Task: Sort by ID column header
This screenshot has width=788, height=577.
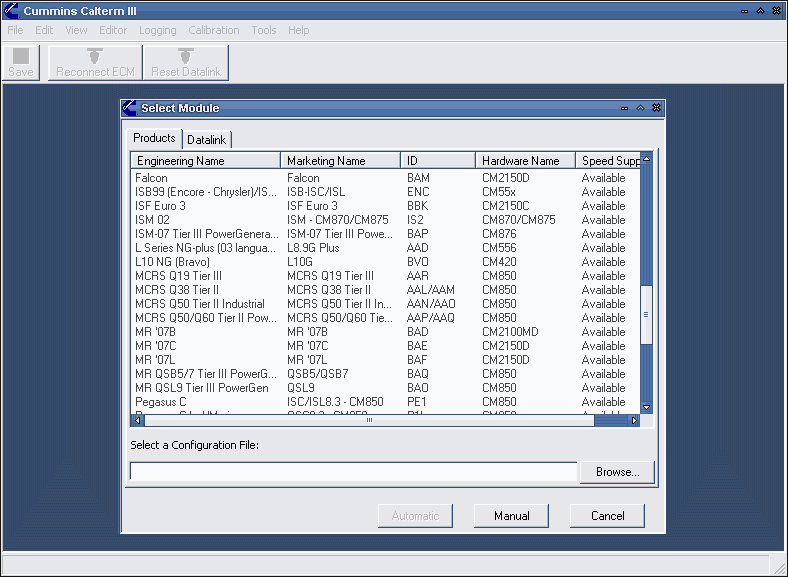Action: [x=438, y=161]
